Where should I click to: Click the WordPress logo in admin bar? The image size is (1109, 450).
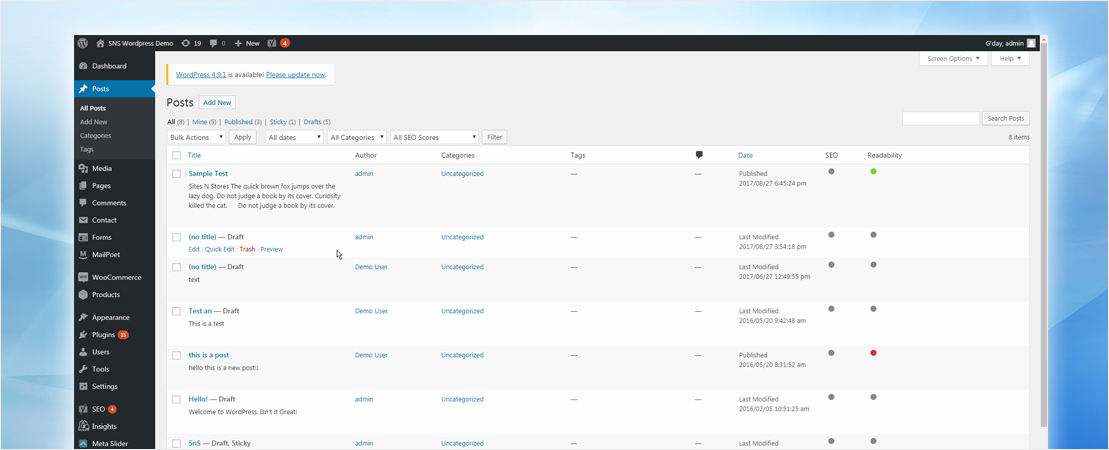[x=84, y=43]
